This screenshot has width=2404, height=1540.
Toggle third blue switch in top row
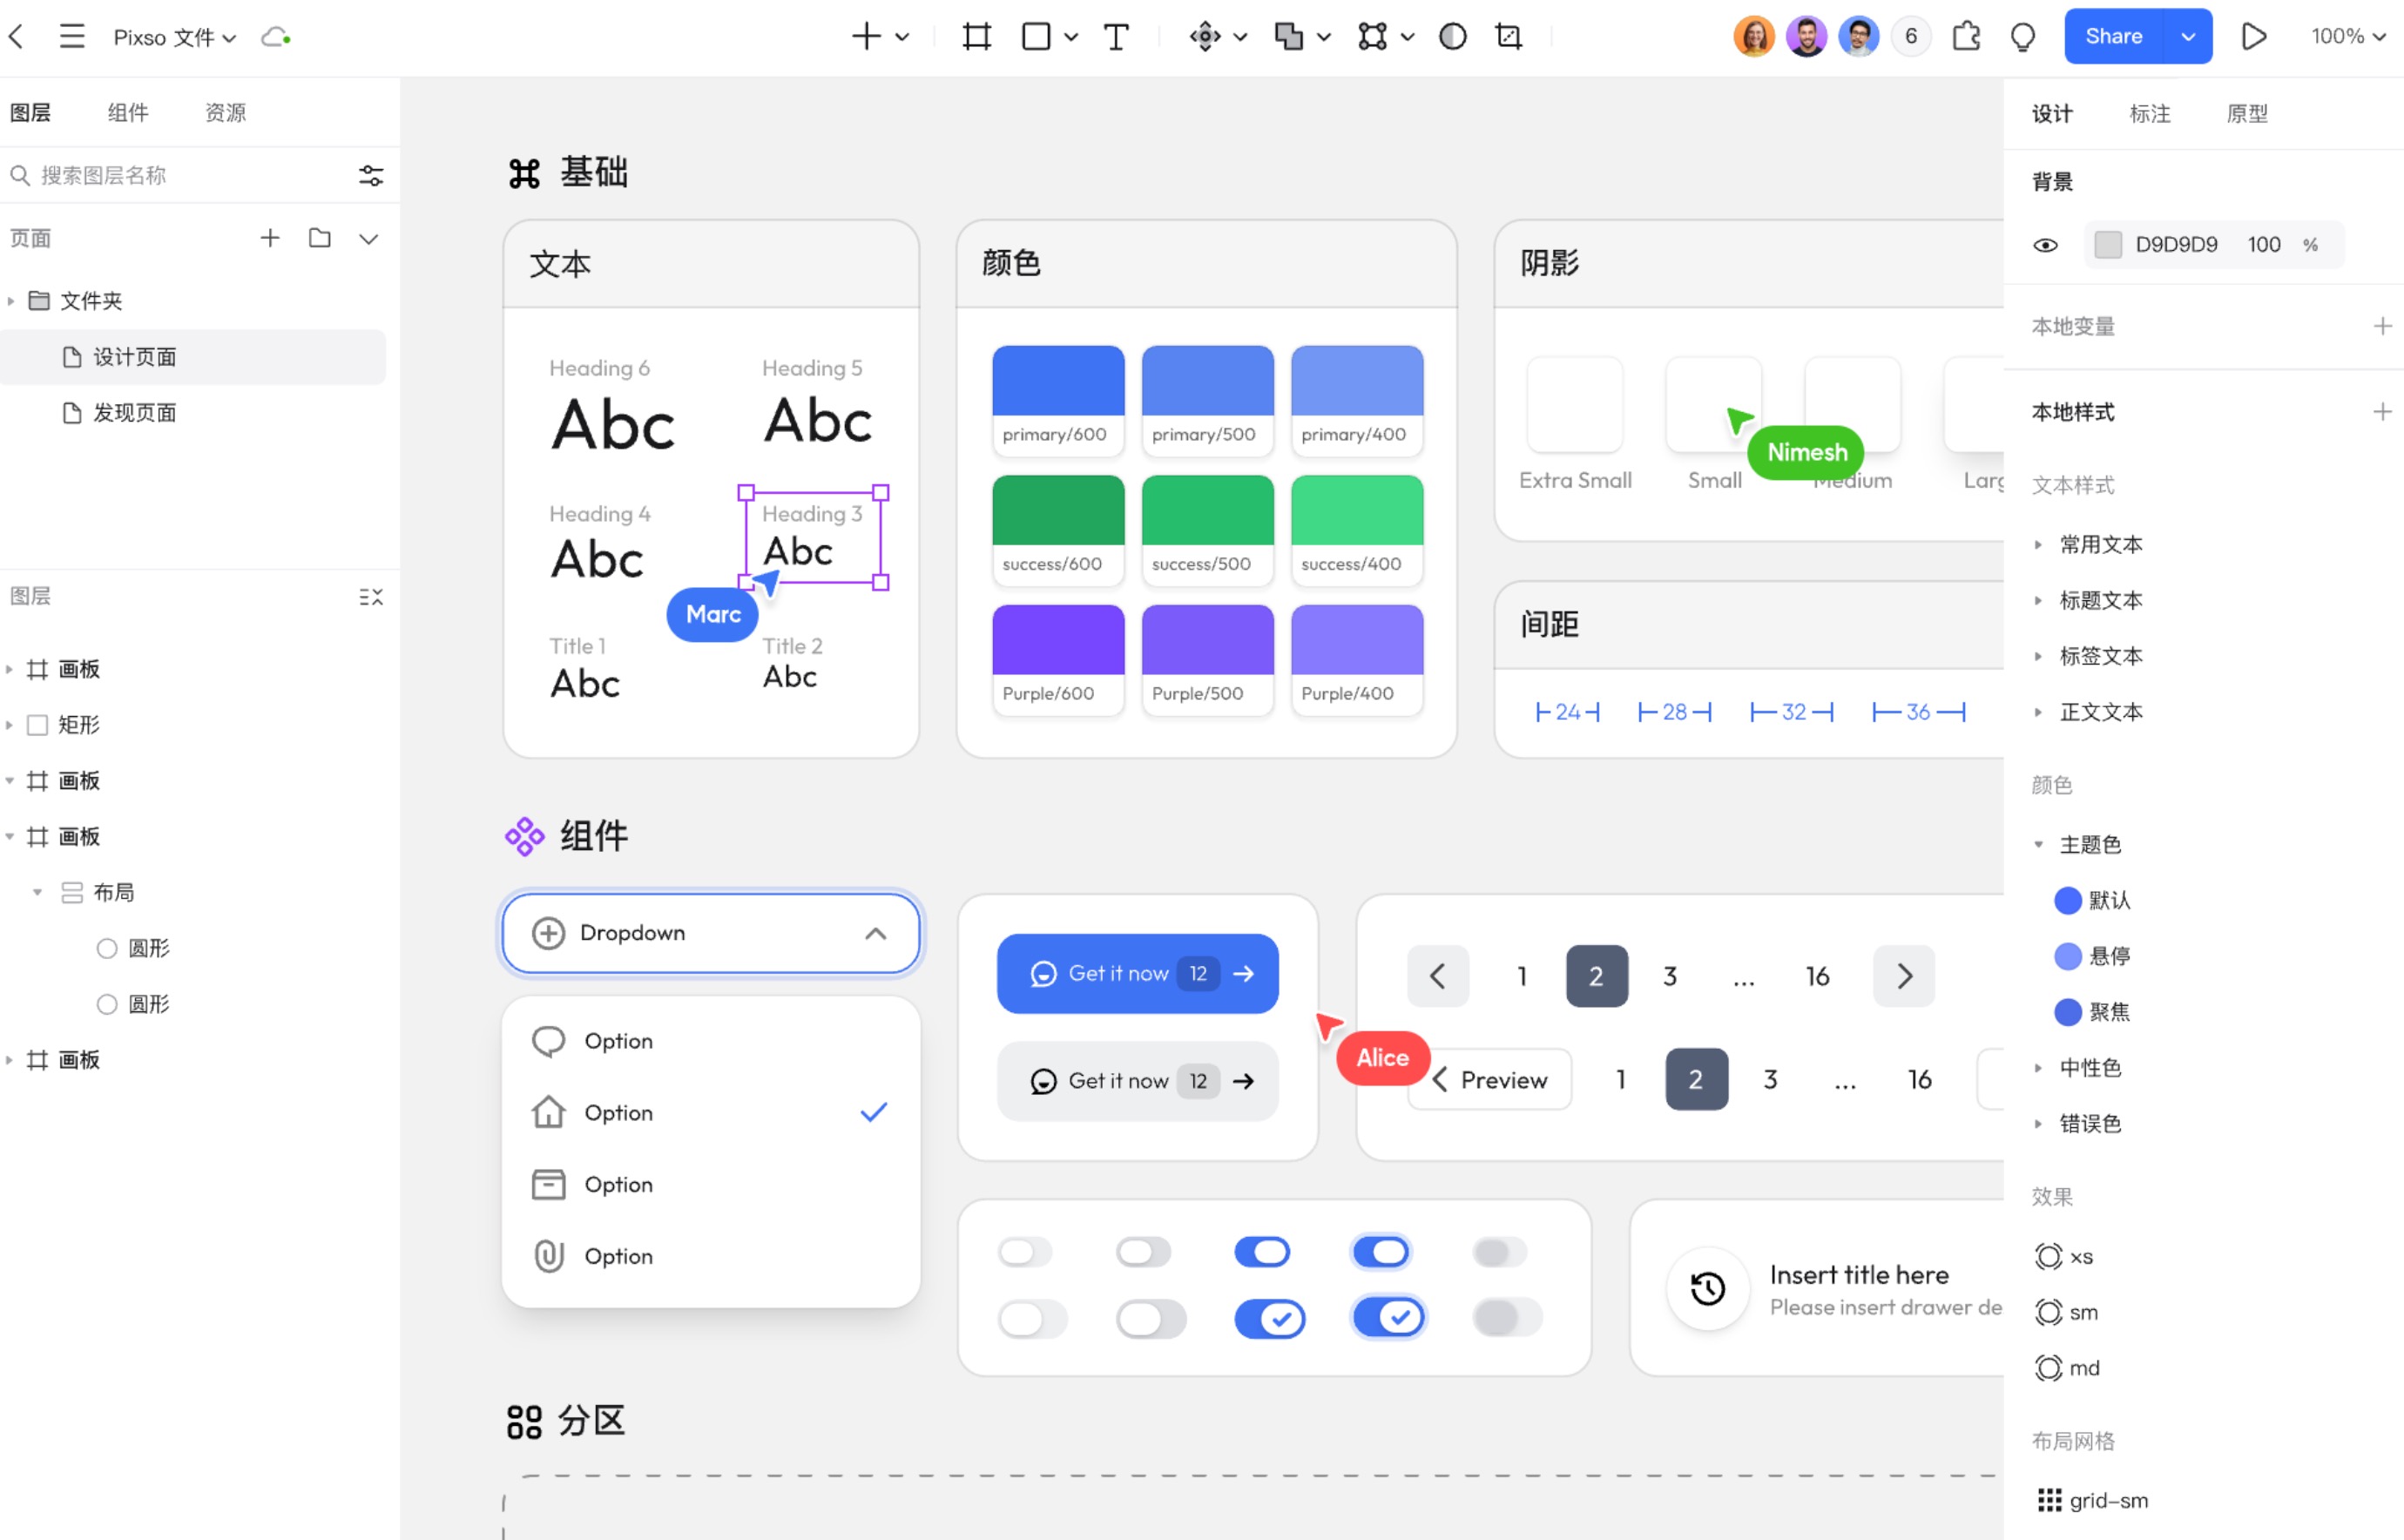click(x=1262, y=1251)
